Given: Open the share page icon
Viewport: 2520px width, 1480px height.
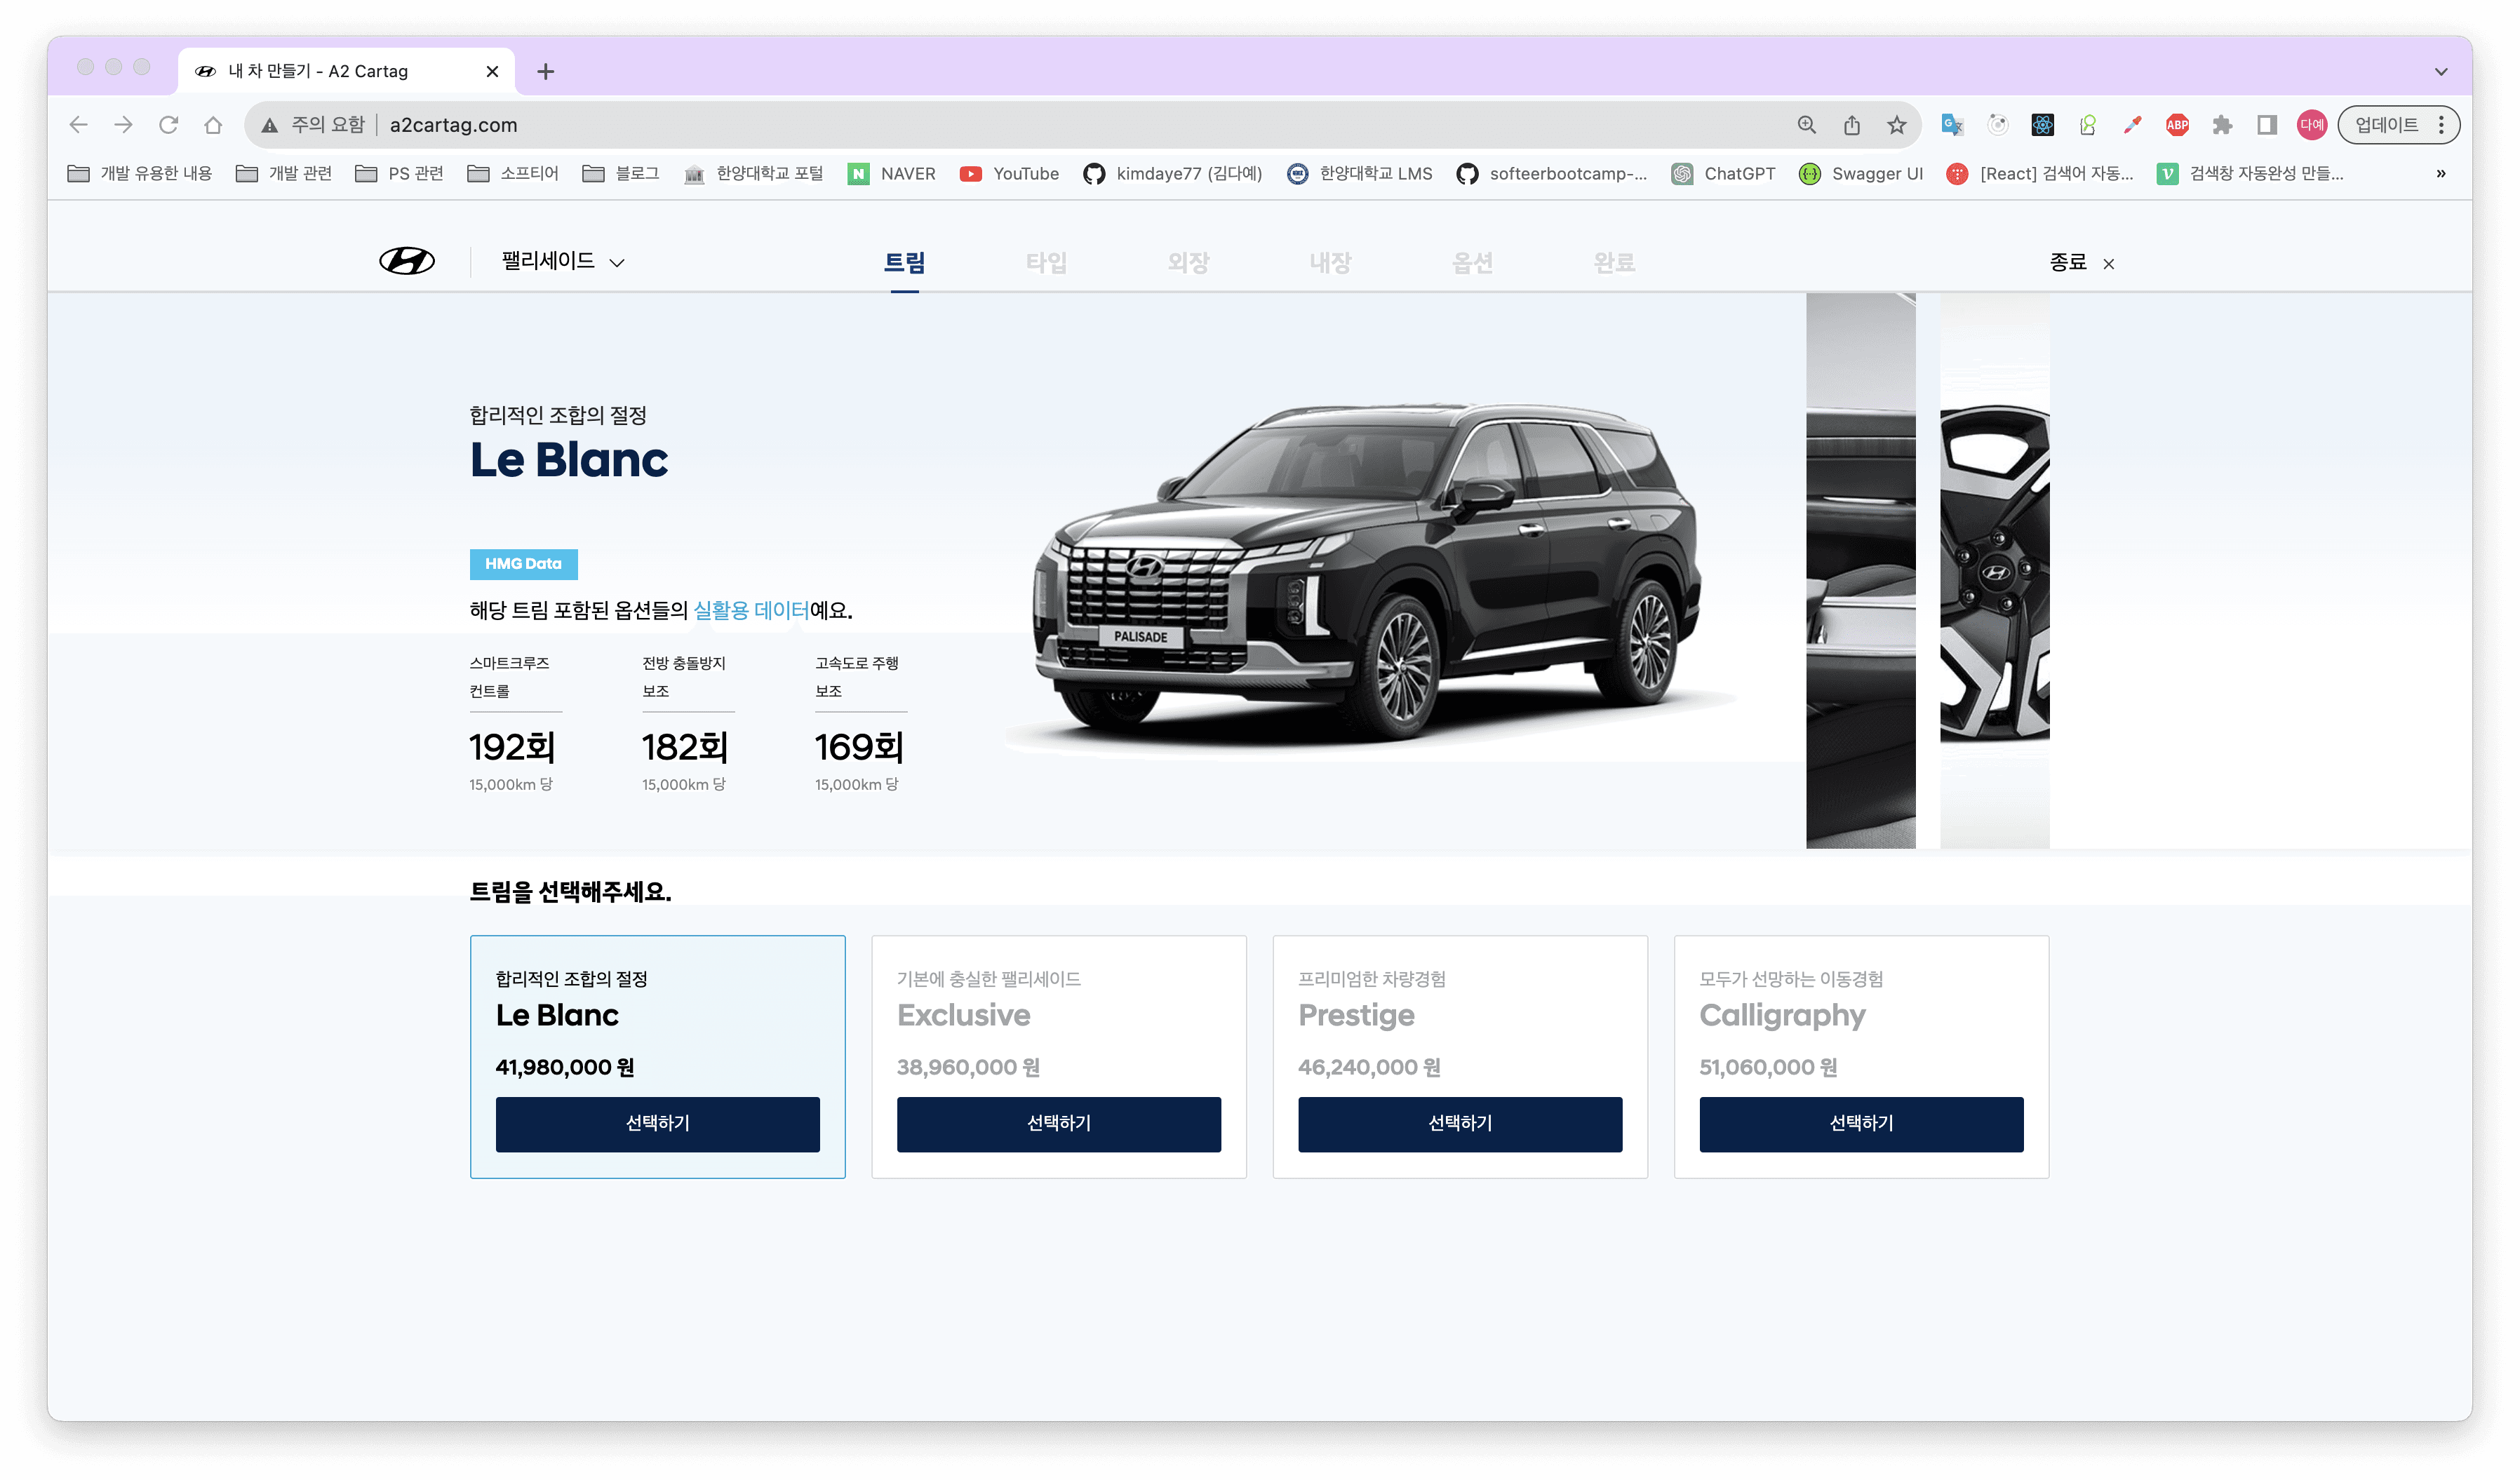Looking at the screenshot, I should pos(1851,125).
